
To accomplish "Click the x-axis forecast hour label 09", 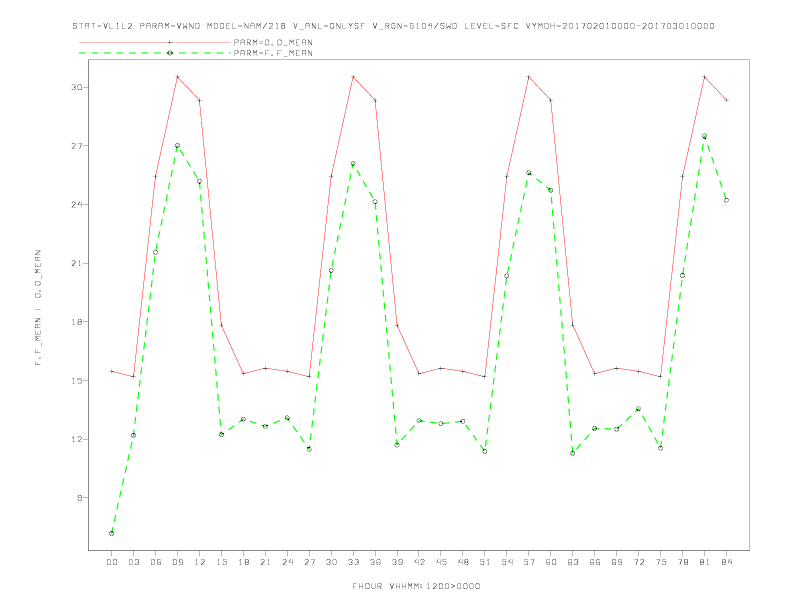I will coord(177,562).
